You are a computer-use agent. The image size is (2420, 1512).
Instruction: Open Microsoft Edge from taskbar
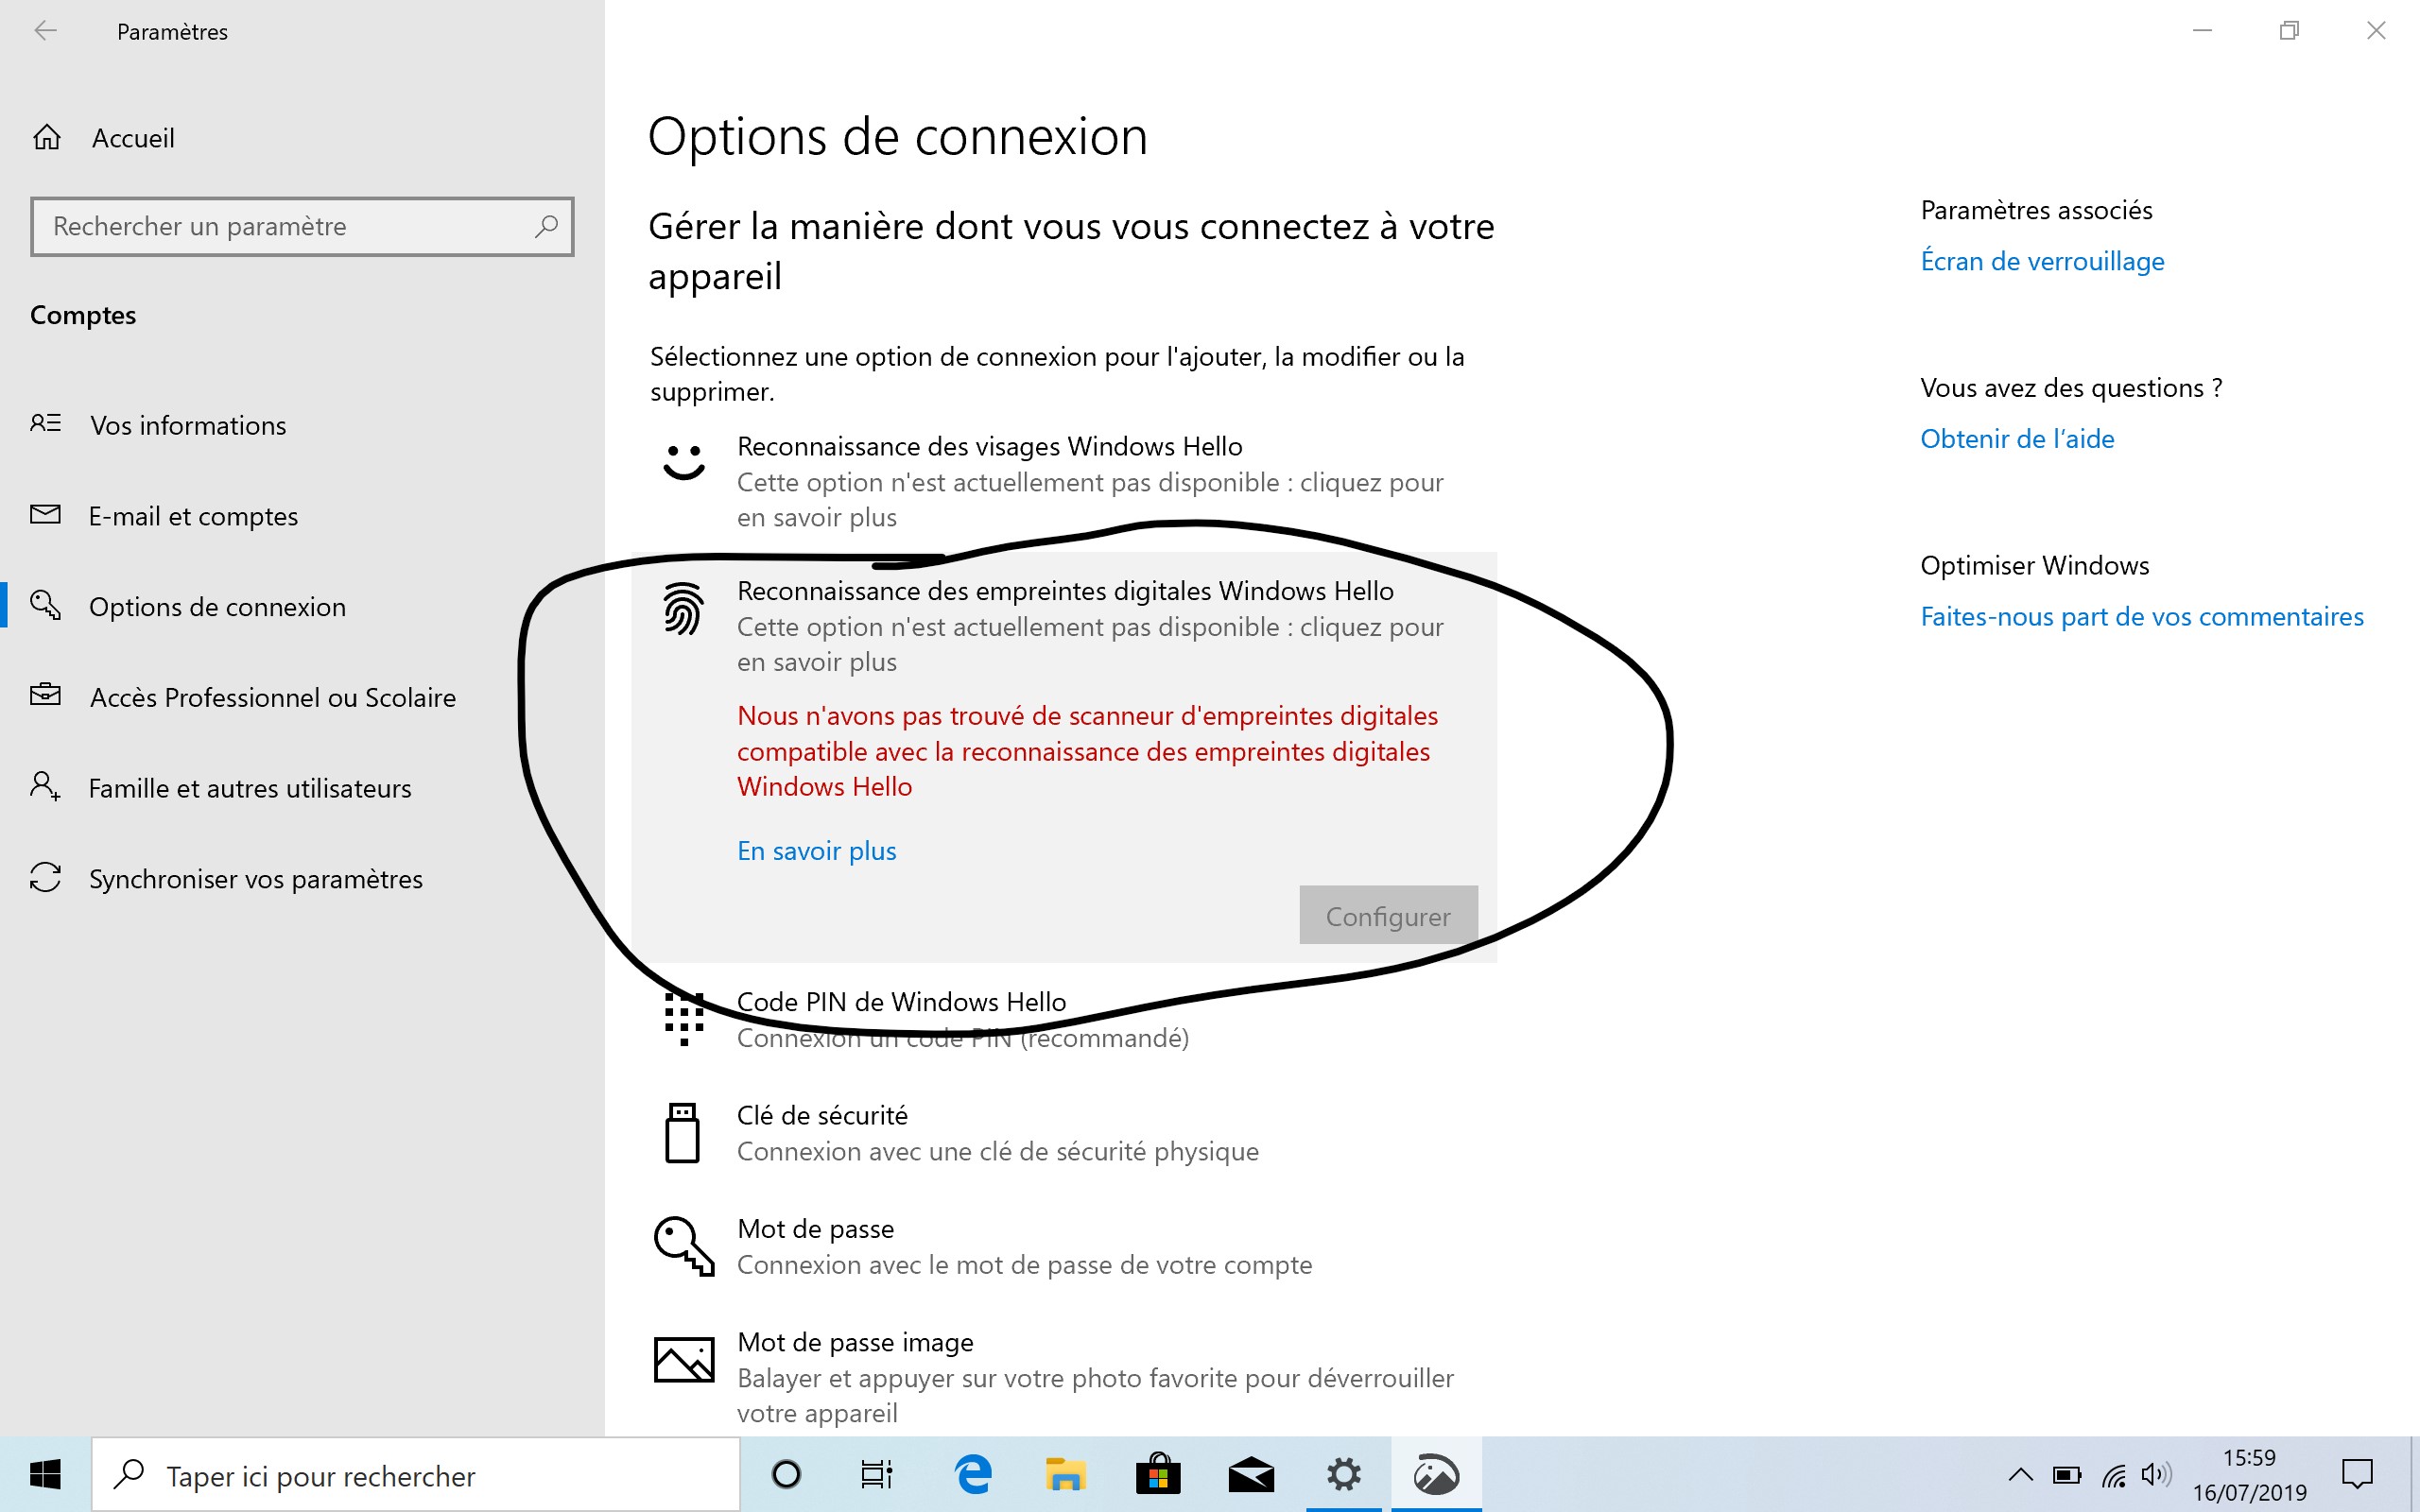[973, 1475]
